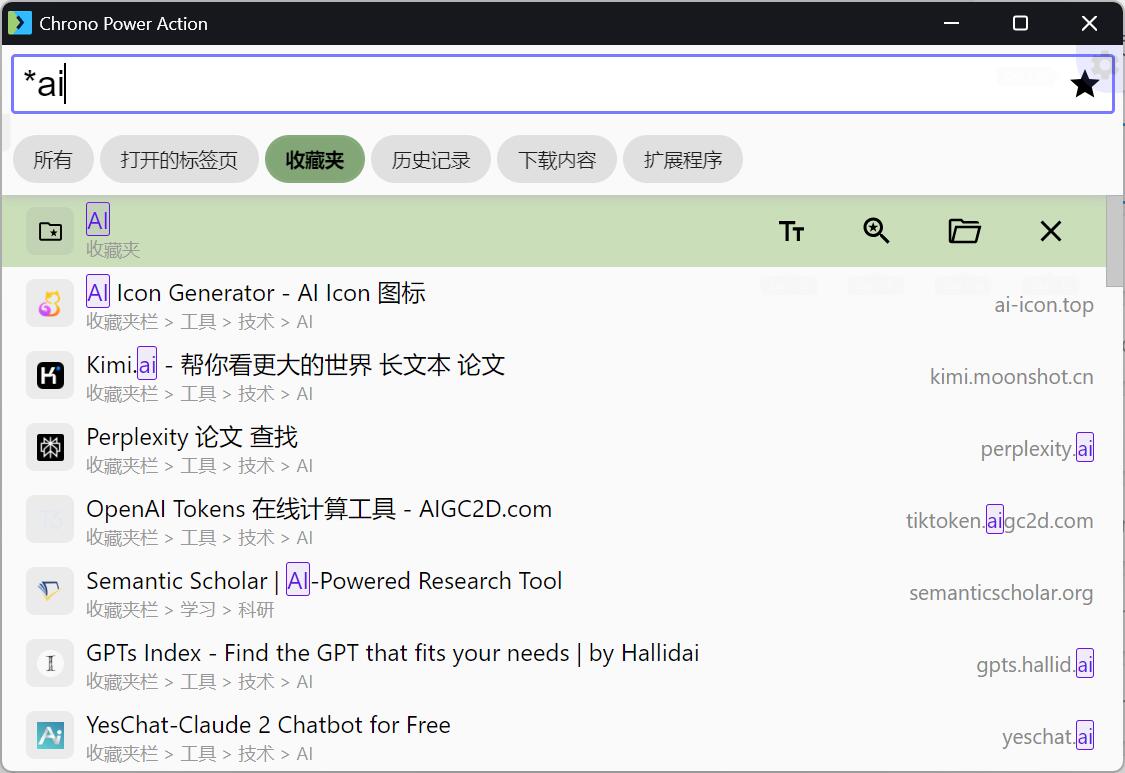Click the rename text icon on AI folder row
The height and width of the screenshot is (773, 1125).
point(791,232)
